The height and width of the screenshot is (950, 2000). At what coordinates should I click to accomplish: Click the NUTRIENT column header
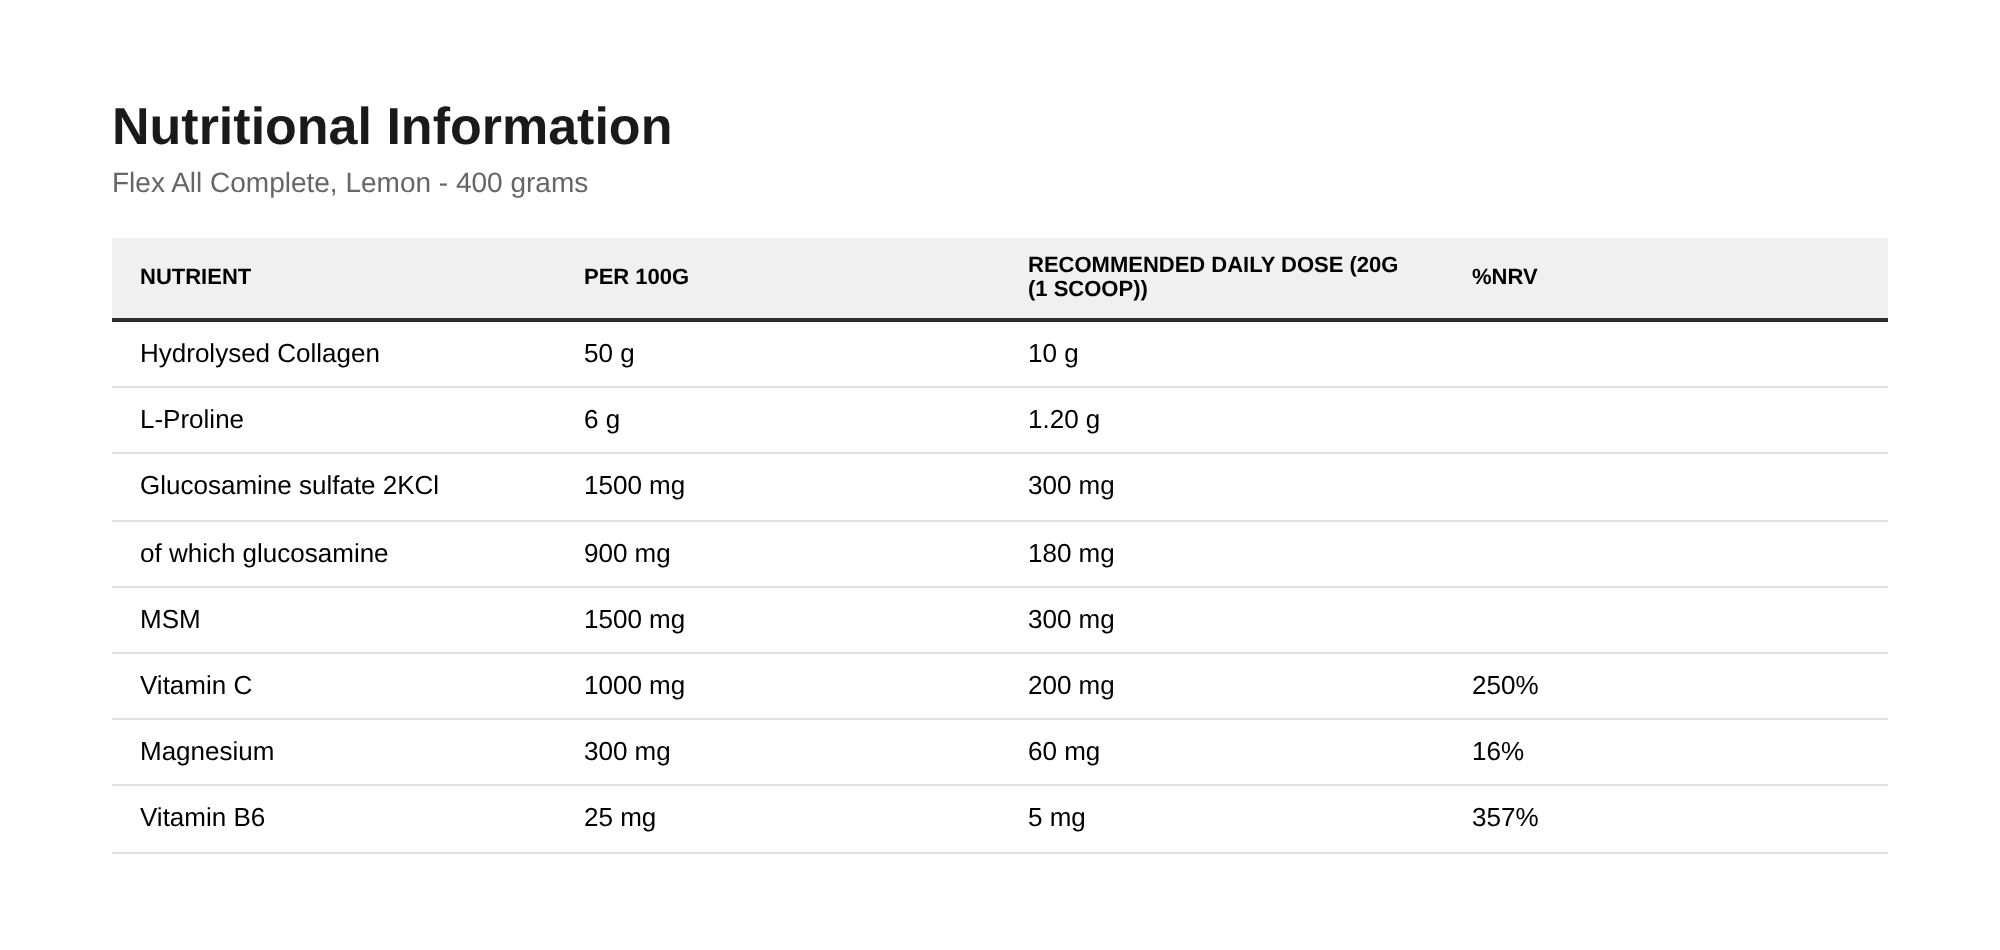pyautogui.click(x=195, y=277)
